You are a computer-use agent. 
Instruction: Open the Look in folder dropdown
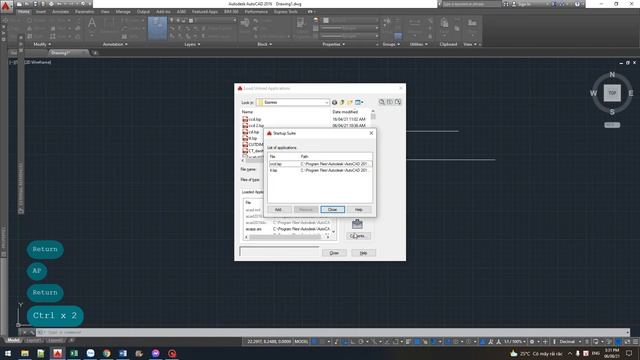pyautogui.click(x=292, y=102)
